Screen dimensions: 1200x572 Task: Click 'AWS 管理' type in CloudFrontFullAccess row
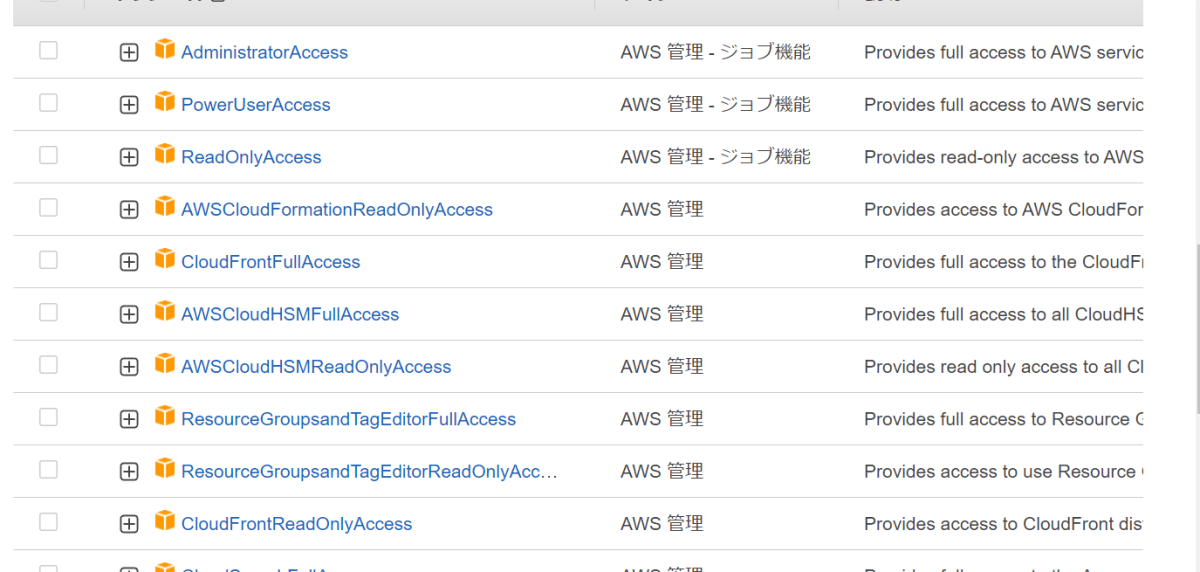[x=662, y=261]
